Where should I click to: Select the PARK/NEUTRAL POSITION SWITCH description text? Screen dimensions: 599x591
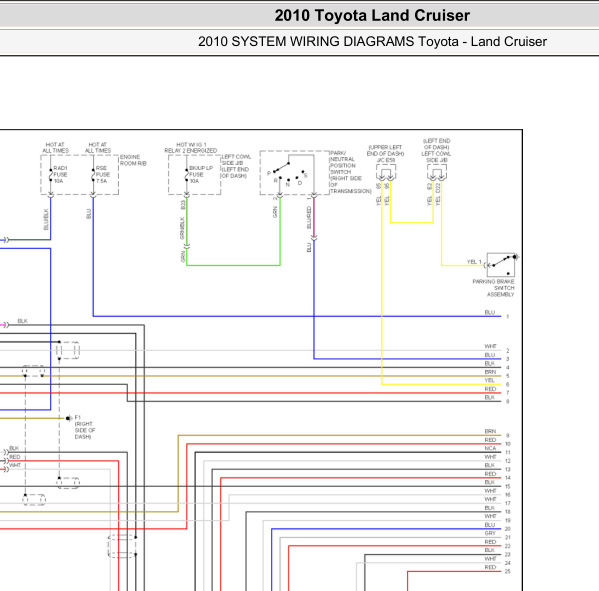[350, 172]
